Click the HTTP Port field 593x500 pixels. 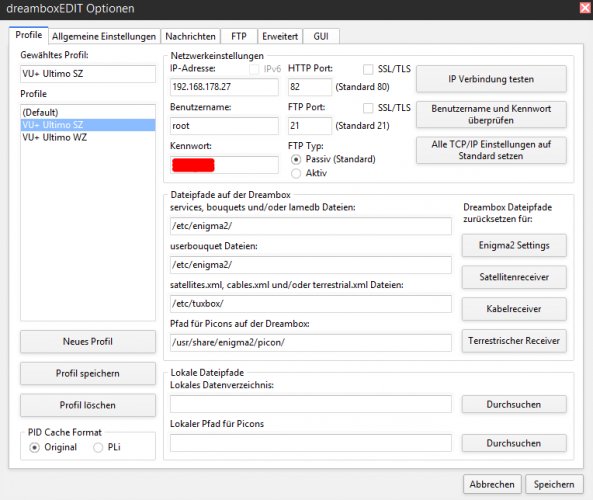tap(310, 87)
